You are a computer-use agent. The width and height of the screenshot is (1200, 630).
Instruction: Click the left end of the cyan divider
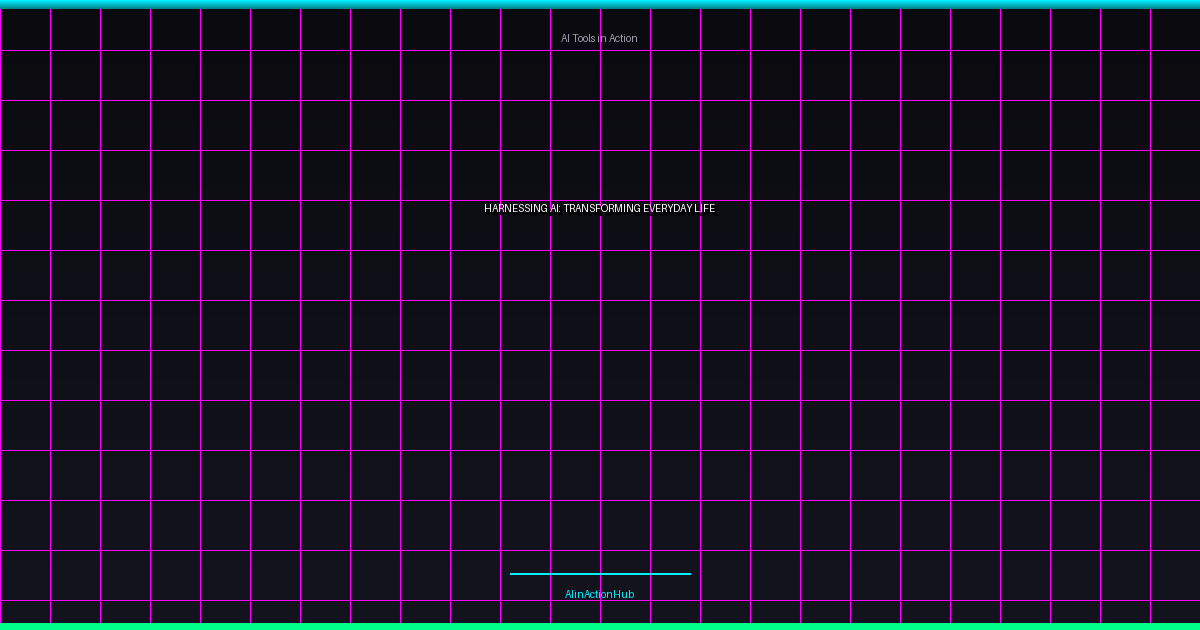pos(513,574)
